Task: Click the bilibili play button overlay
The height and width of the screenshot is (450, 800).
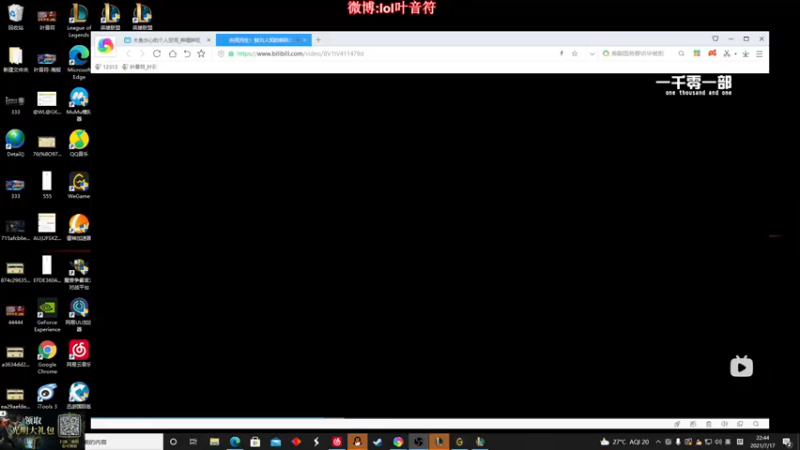Action: pos(741,366)
